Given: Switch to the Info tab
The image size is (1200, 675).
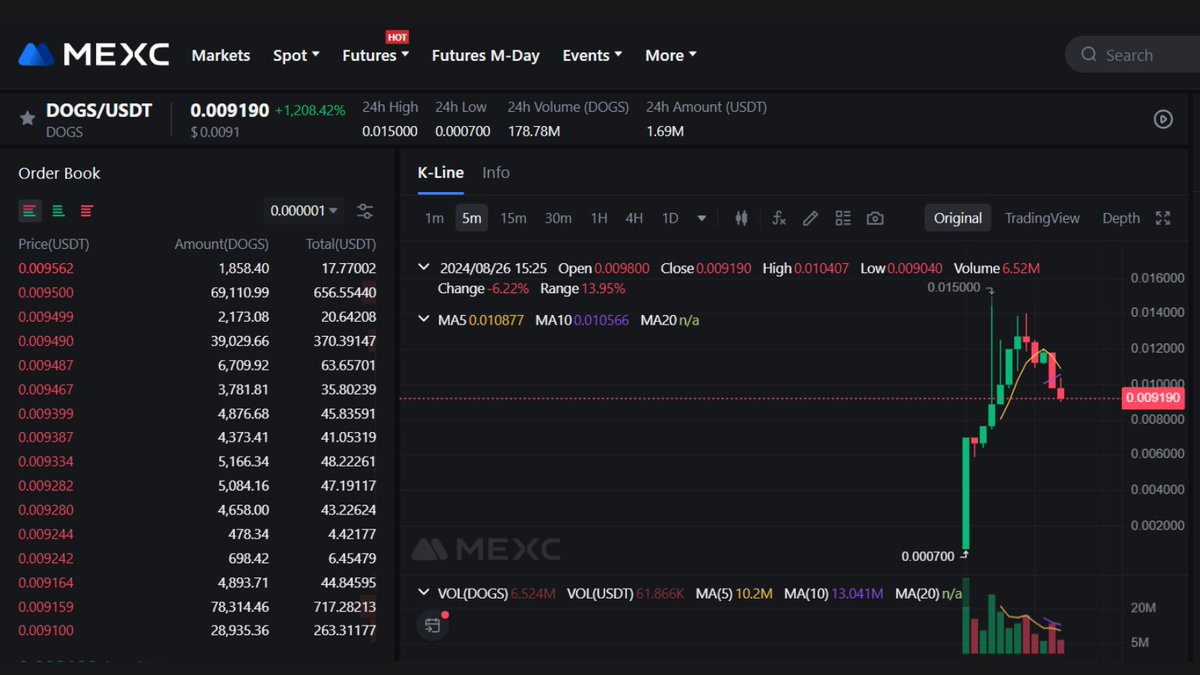Looking at the screenshot, I should click(496, 172).
